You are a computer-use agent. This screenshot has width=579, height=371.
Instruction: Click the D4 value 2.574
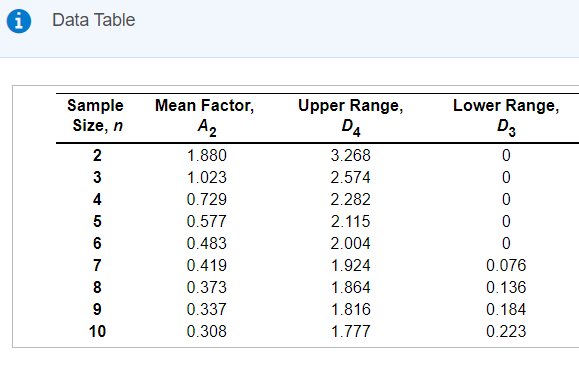point(350,178)
